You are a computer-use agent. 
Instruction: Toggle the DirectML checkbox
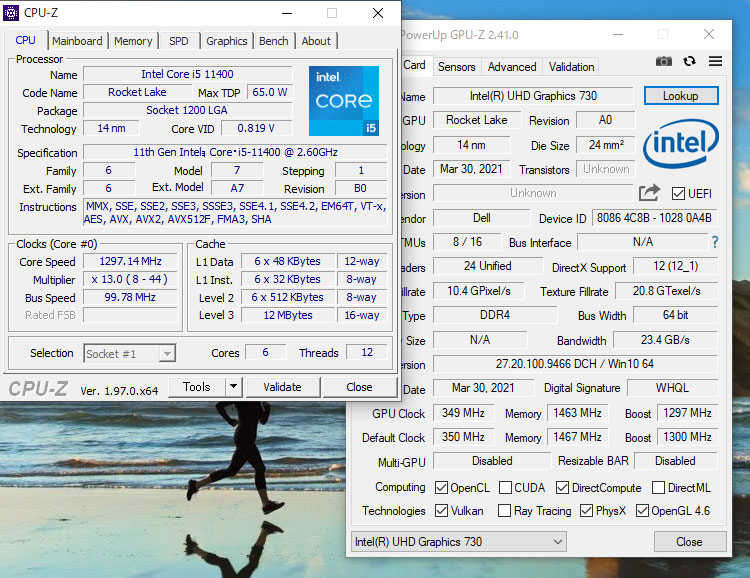point(659,488)
